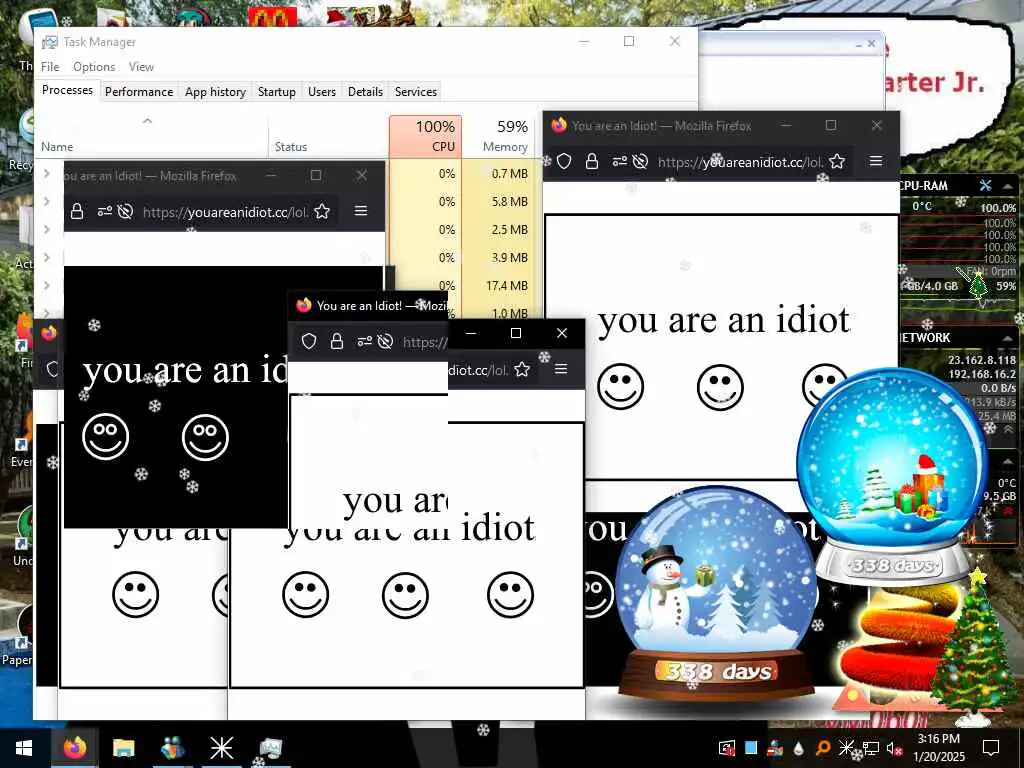Click the muted speaker icon in the system tray
Image resolution: width=1024 pixels, height=768 pixels.
893,748
